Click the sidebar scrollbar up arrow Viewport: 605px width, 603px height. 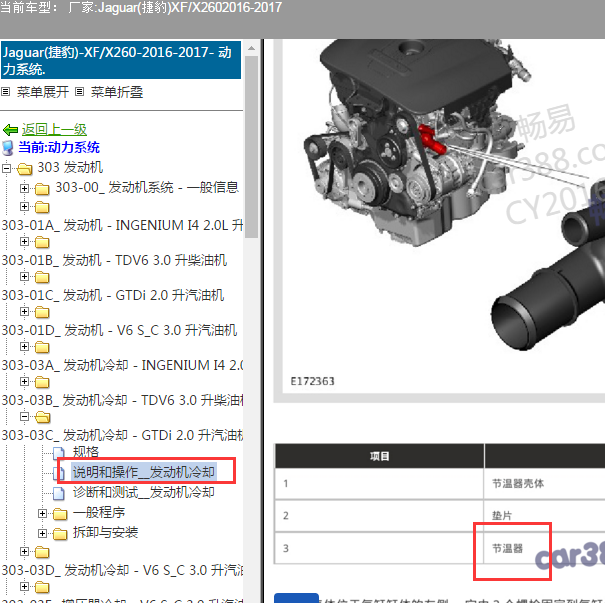(252, 48)
